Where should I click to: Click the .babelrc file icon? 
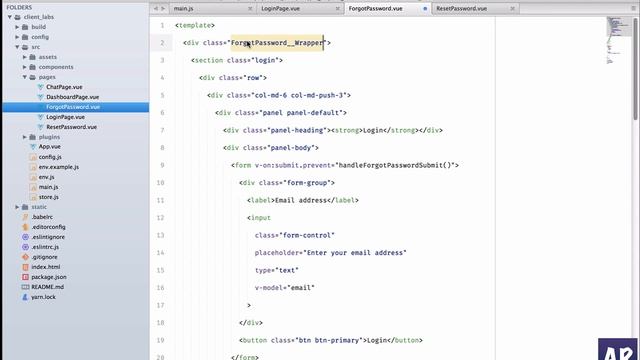pos(25,217)
